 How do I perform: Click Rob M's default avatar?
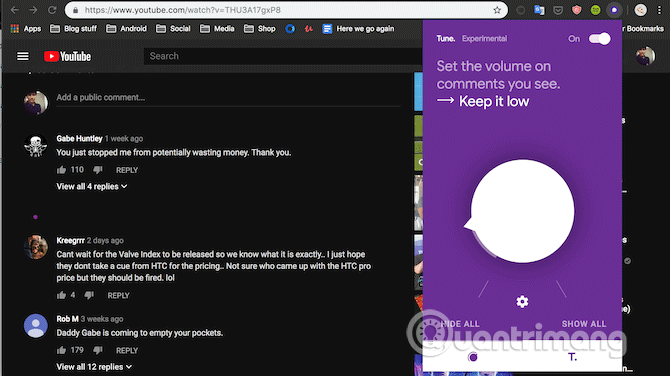pyautogui.click(x=35, y=326)
